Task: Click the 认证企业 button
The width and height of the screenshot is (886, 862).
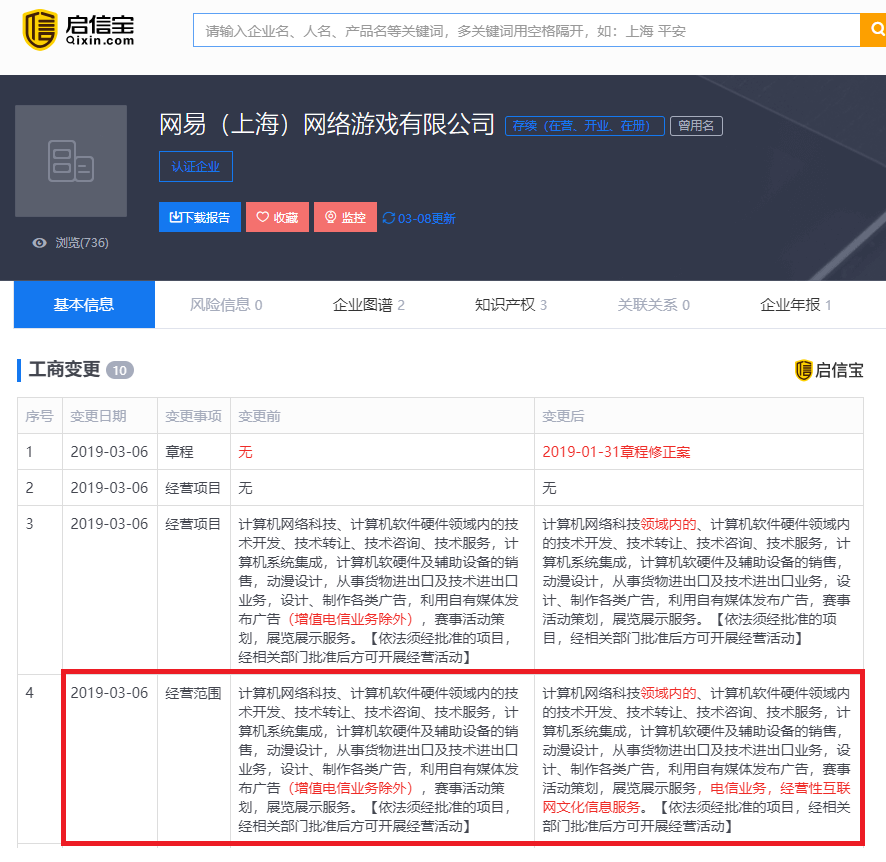Action: (x=195, y=167)
